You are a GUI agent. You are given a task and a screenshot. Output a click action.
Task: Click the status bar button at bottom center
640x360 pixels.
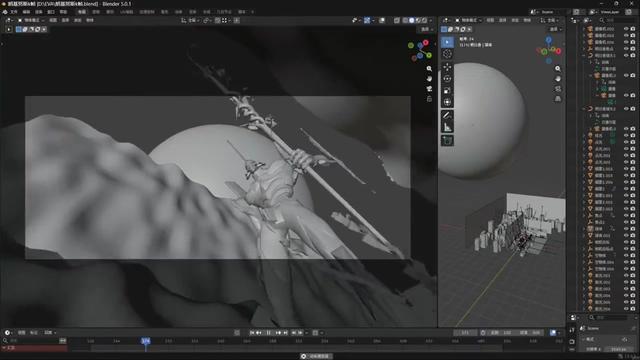tap(316, 356)
